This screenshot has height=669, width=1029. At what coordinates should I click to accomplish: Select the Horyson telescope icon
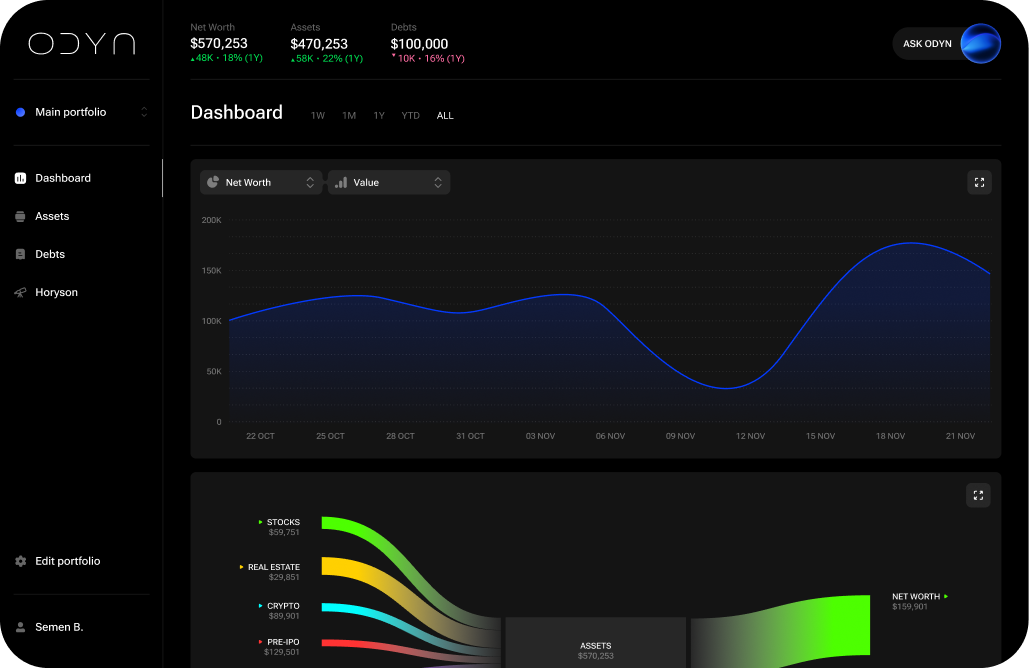click(x=20, y=292)
